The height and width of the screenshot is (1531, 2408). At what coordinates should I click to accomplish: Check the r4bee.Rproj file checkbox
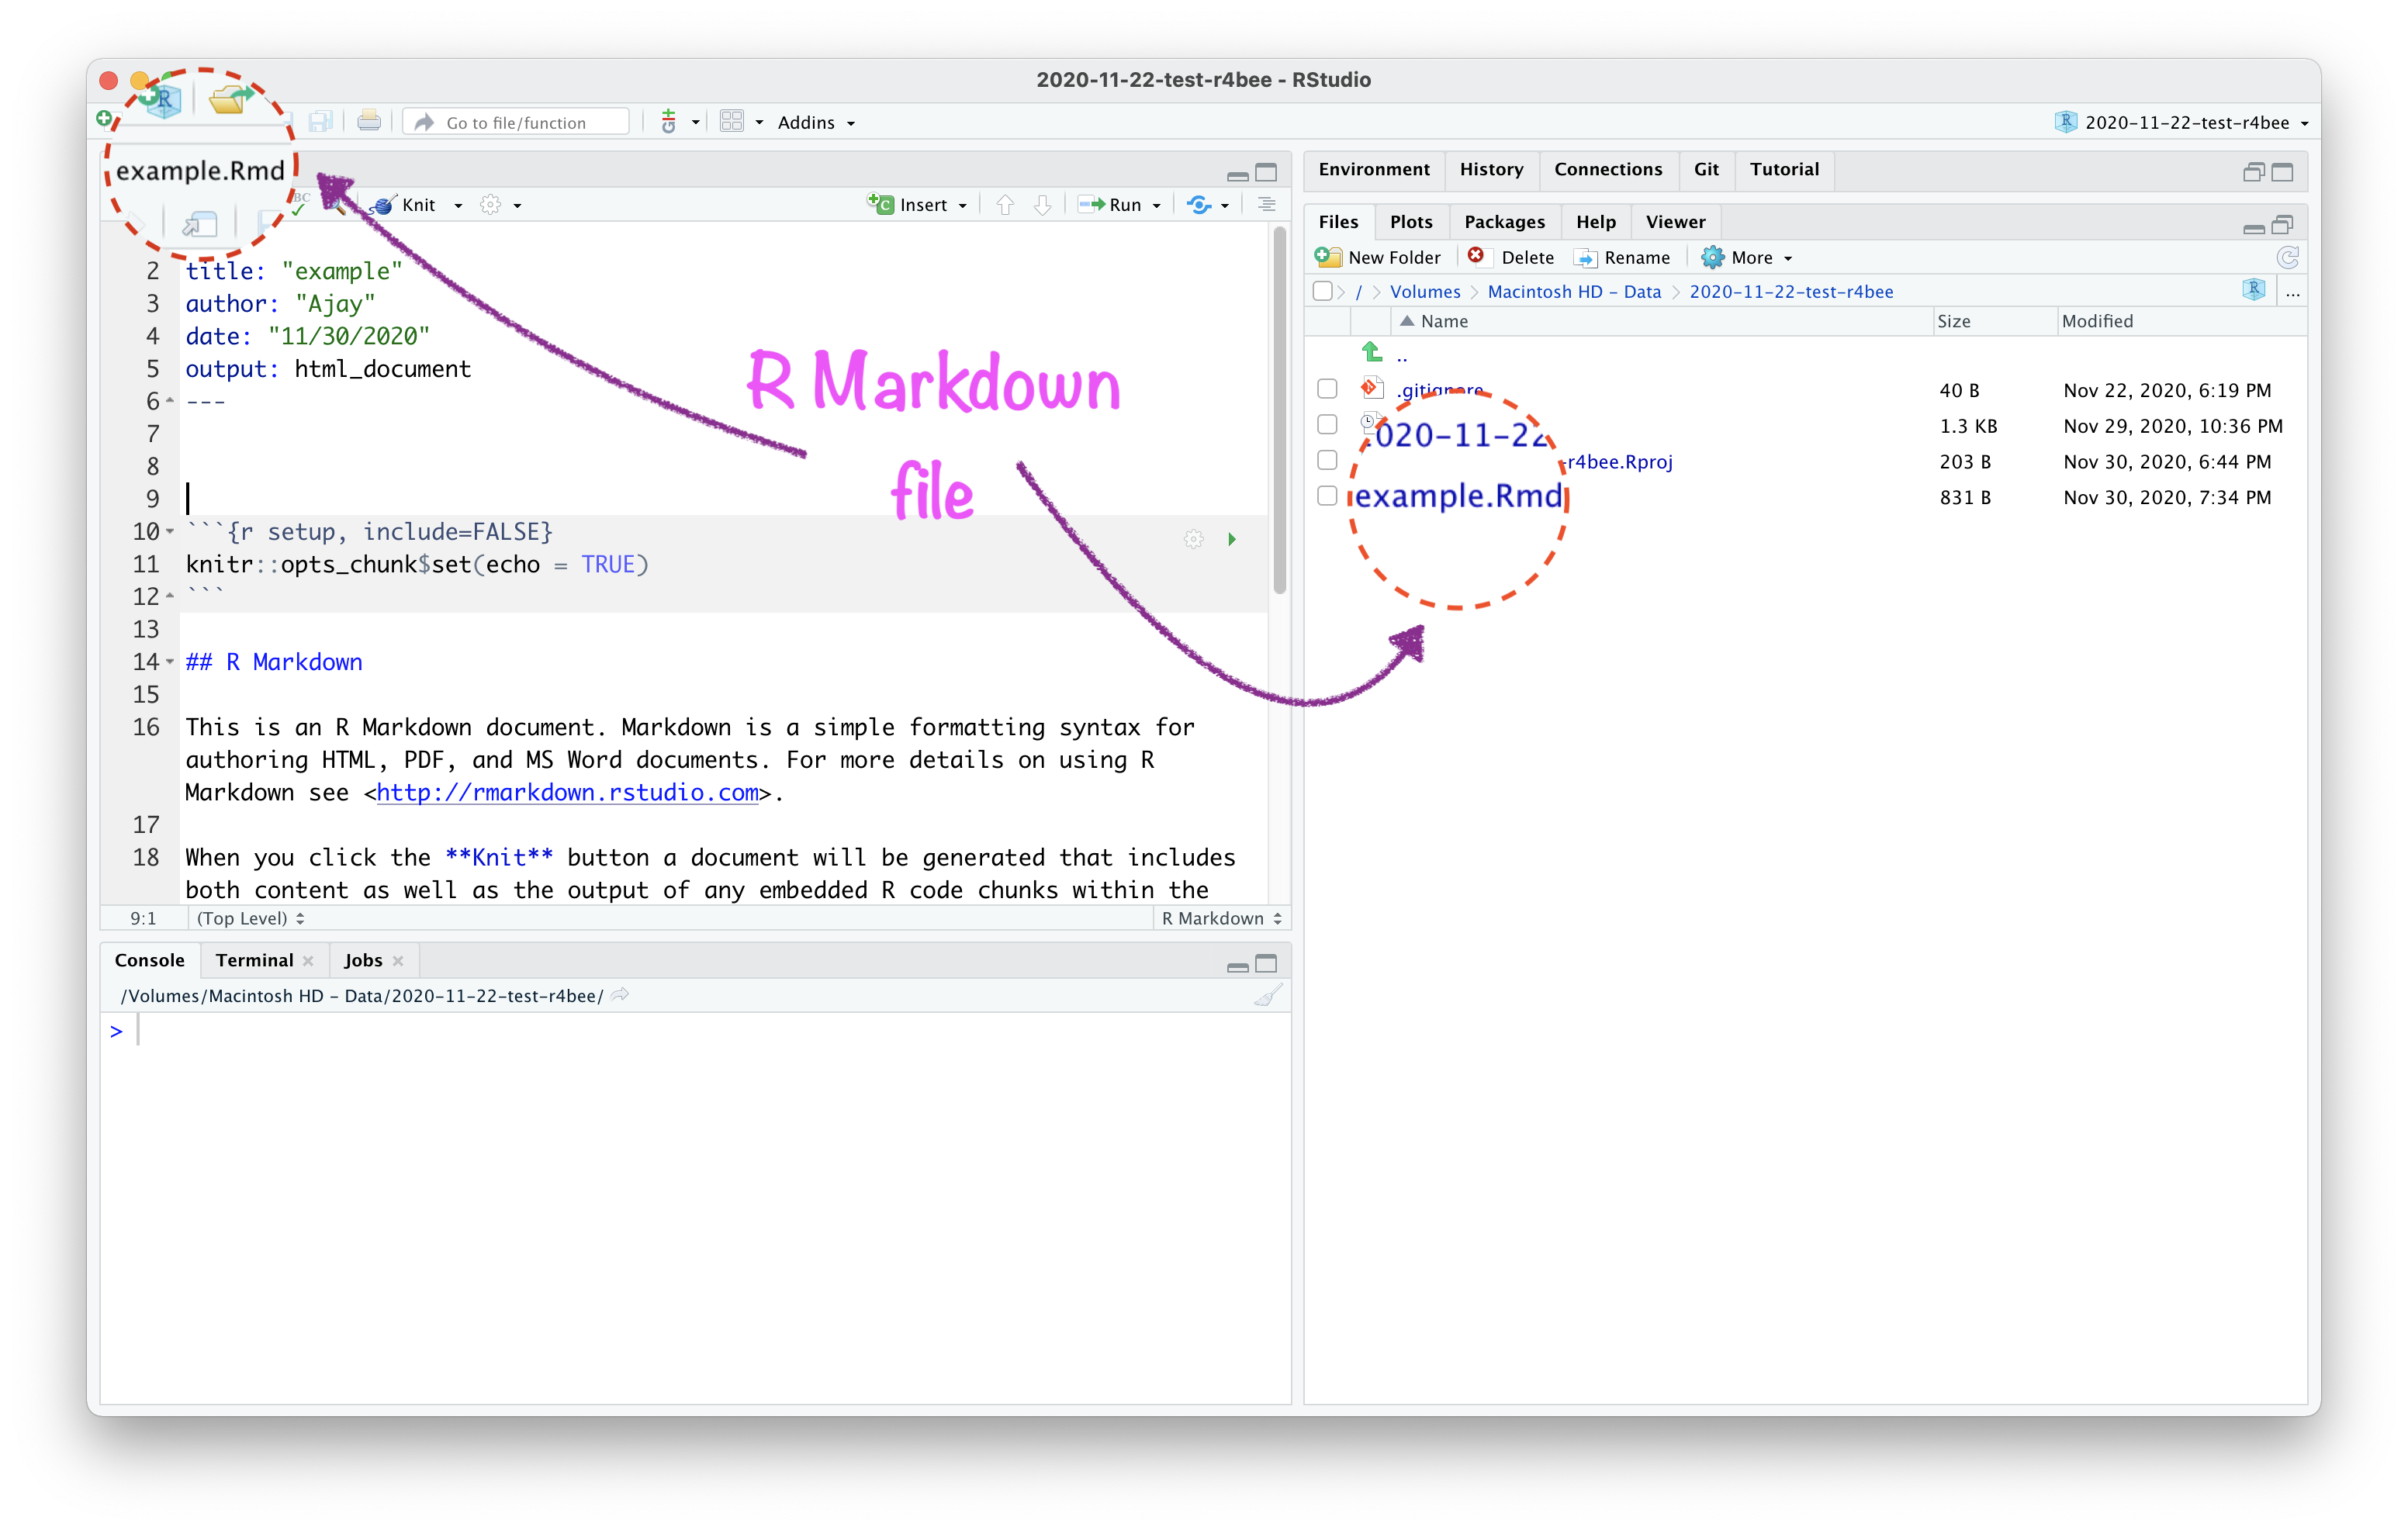pyautogui.click(x=1327, y=461)
